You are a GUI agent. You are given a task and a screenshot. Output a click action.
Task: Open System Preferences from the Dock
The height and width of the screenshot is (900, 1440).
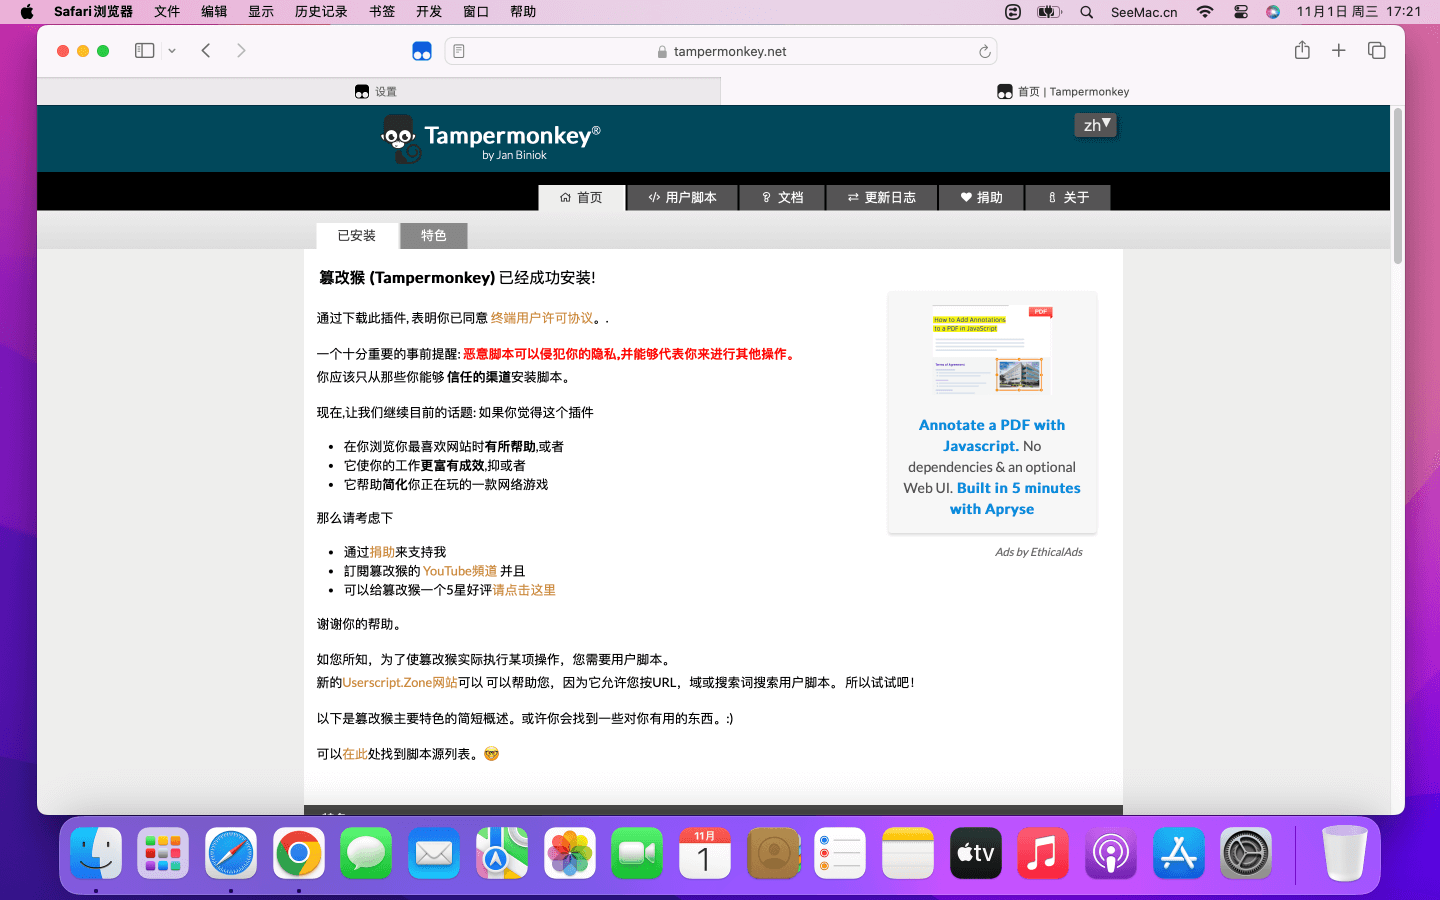(x=1246, y=853)
